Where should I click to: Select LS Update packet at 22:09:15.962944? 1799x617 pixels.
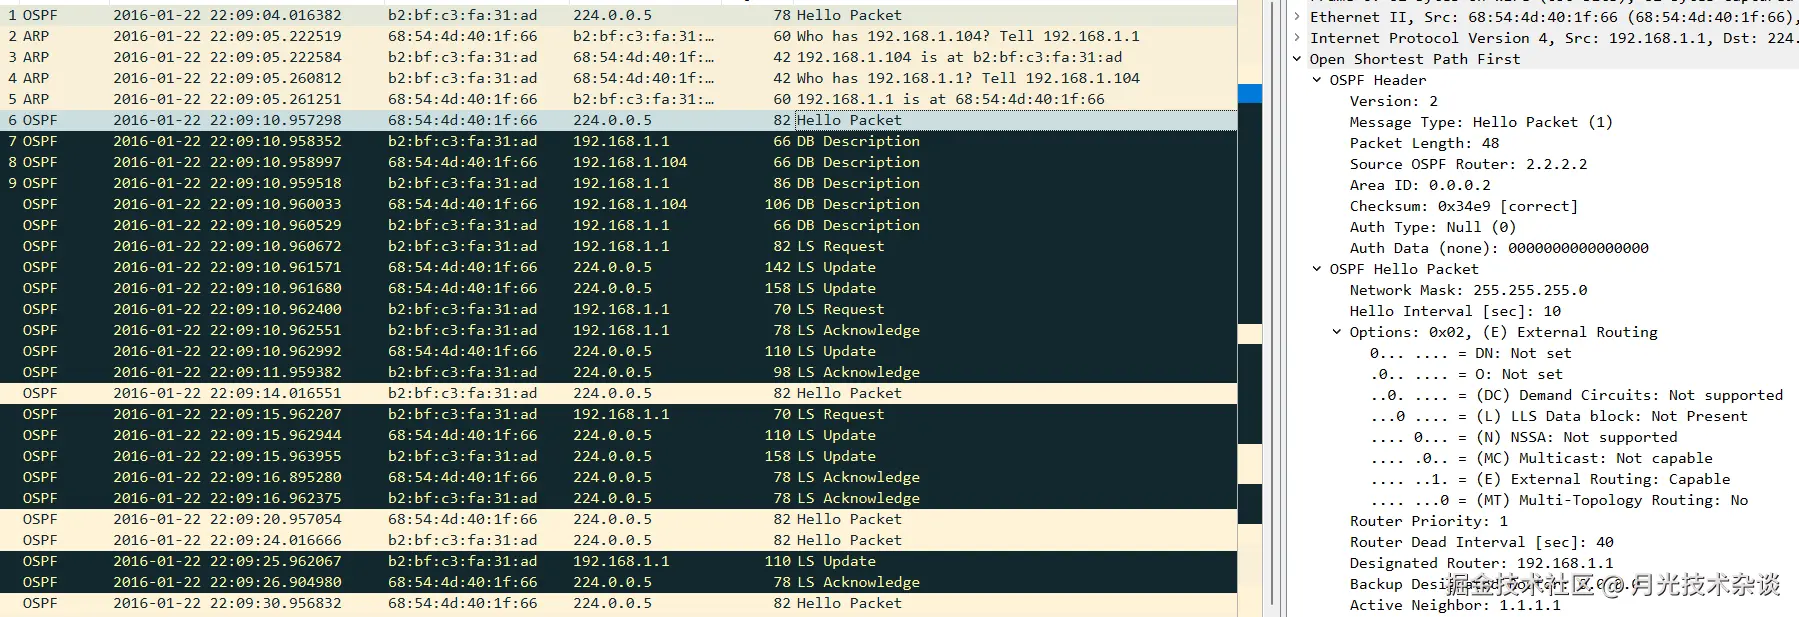point(618,435)
